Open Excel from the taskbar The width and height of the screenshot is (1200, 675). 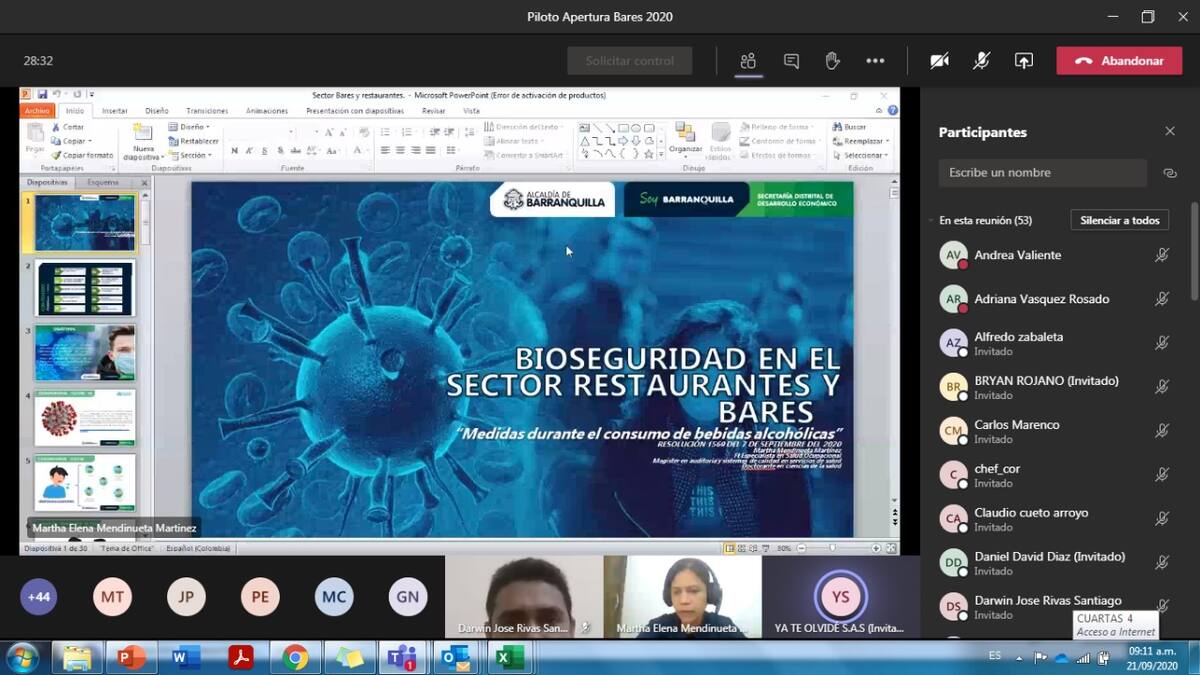510,657
